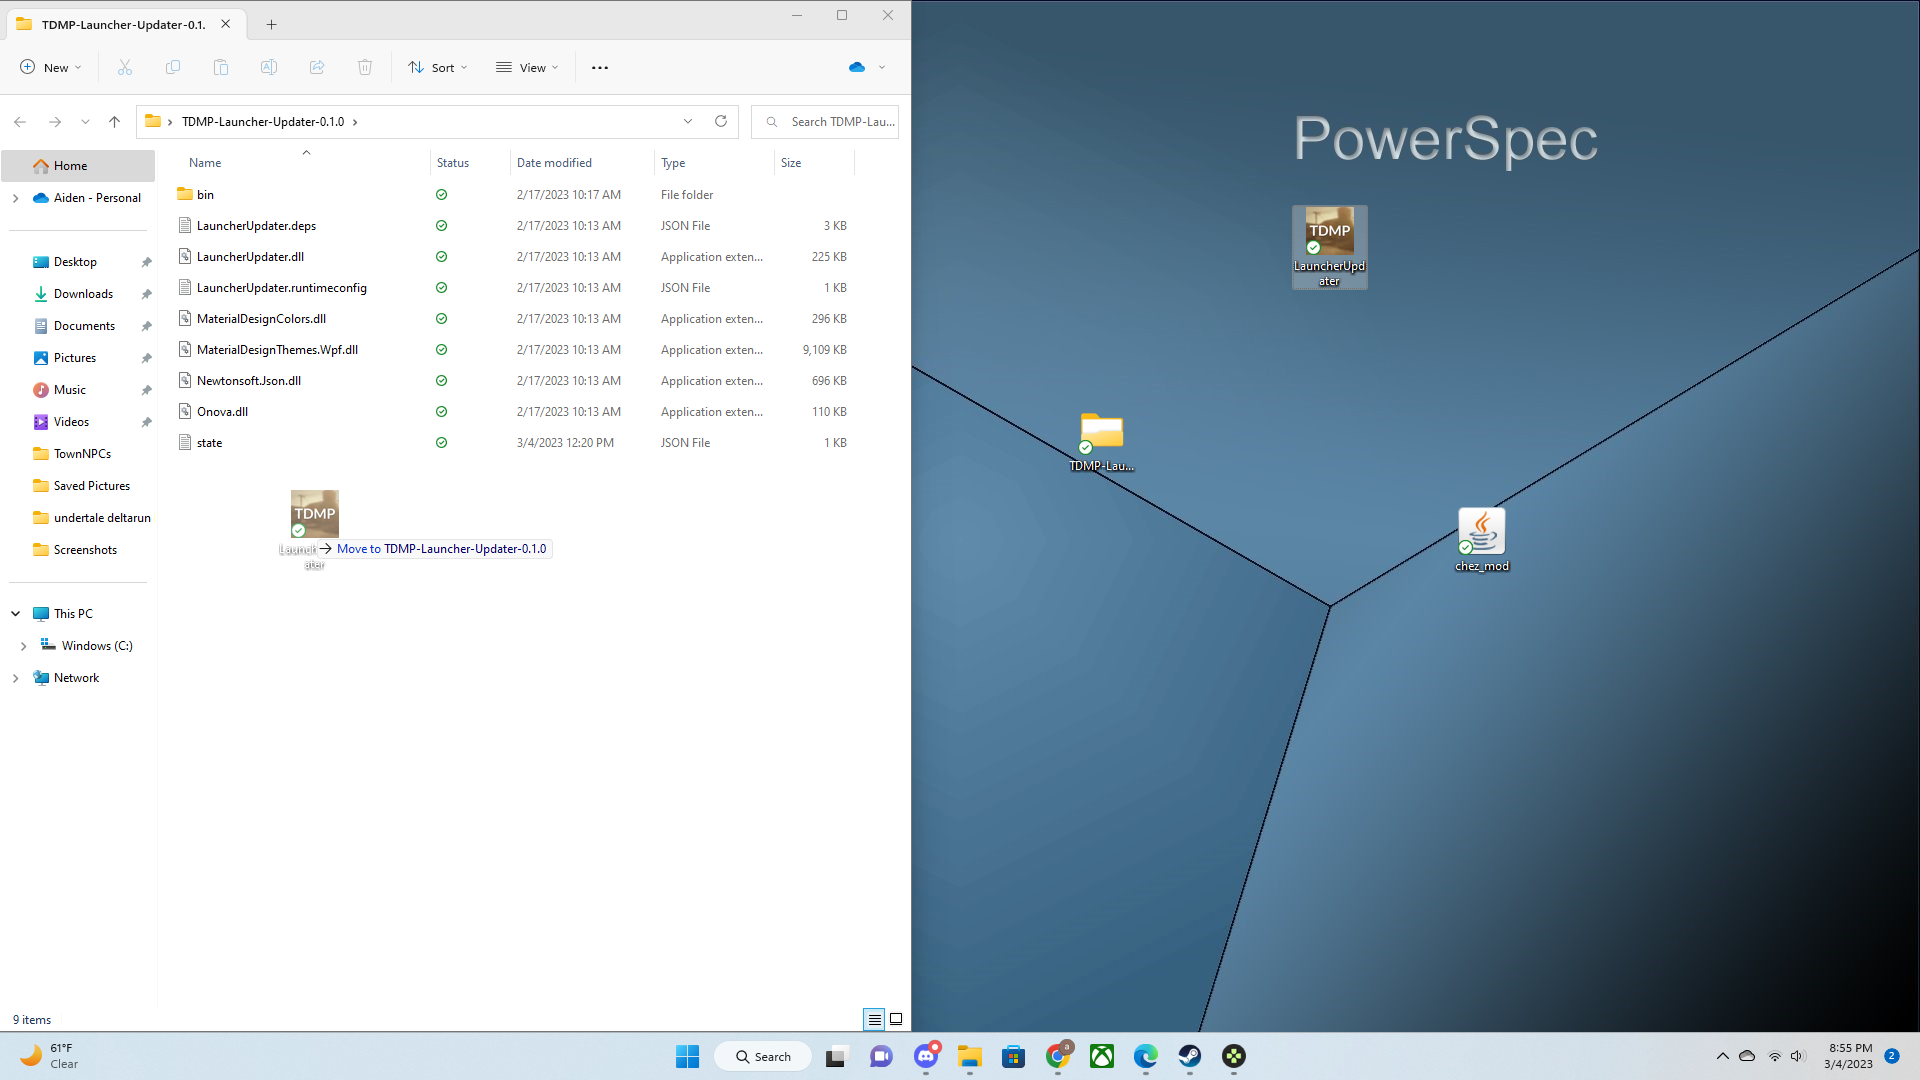Expand the Windows (C:) drive tree

point(23,646)
